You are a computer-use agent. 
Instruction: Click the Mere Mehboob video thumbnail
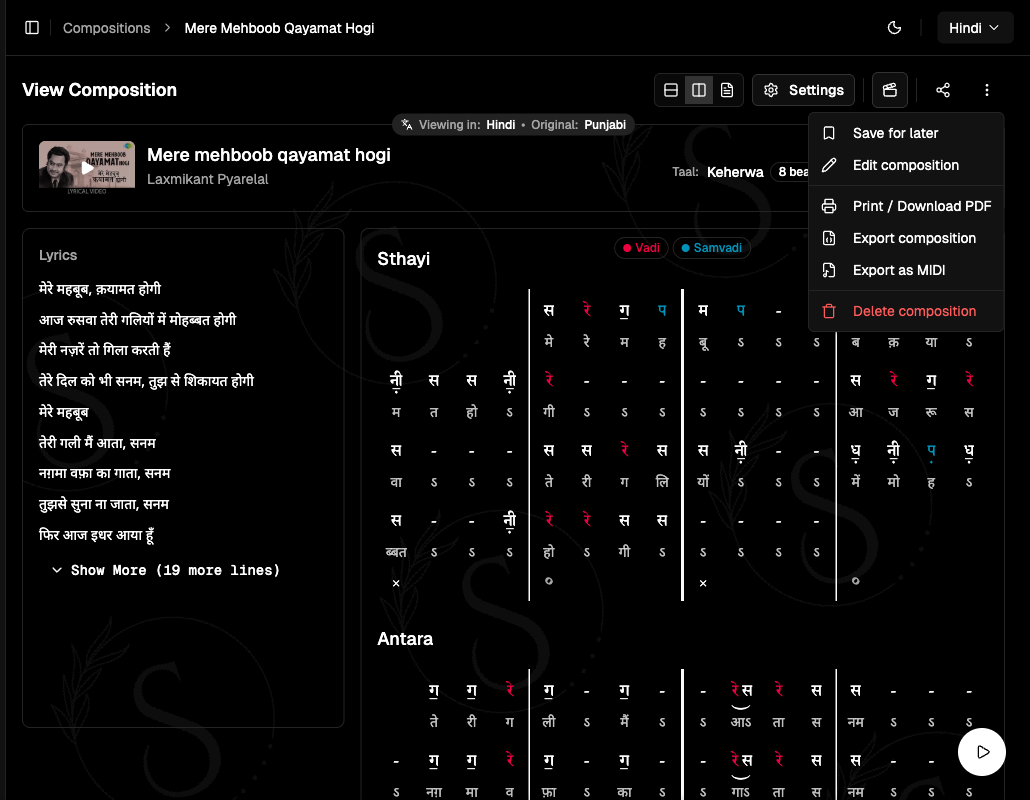[86, 165]
